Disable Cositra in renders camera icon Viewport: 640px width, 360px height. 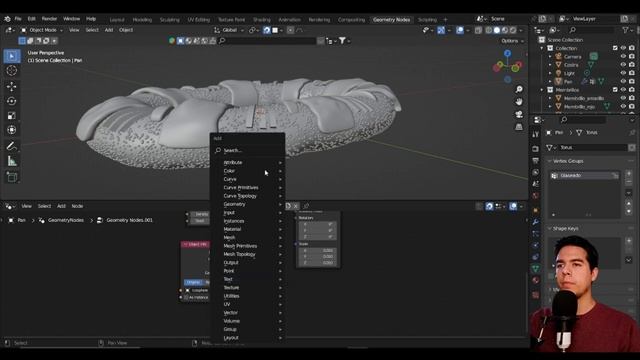[631, 65]
